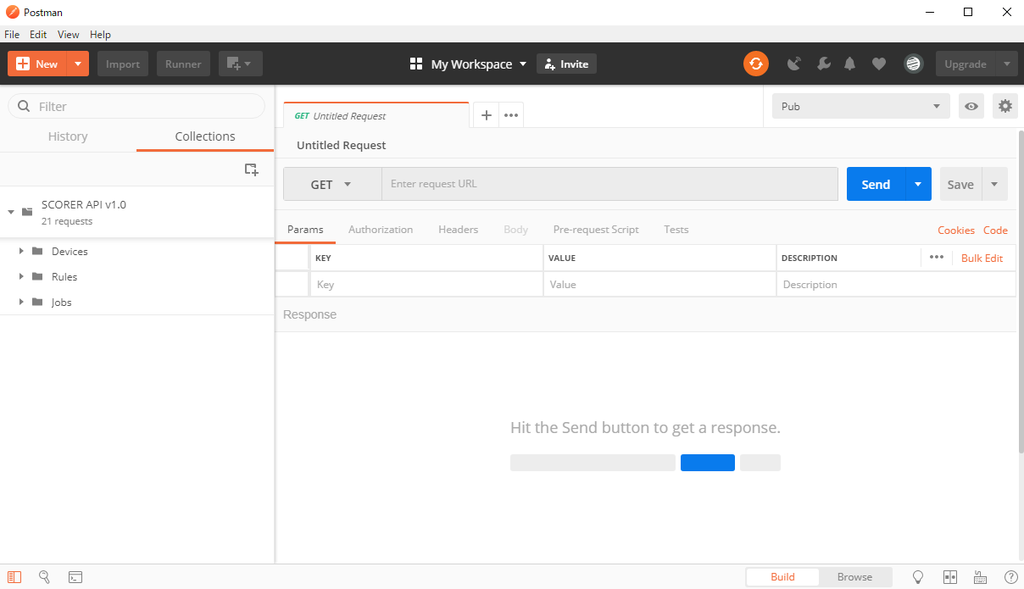Open the find search icon in status bar
This screenshot has width=1024, height=589.
pyautogui.click(x=44, y=577)
